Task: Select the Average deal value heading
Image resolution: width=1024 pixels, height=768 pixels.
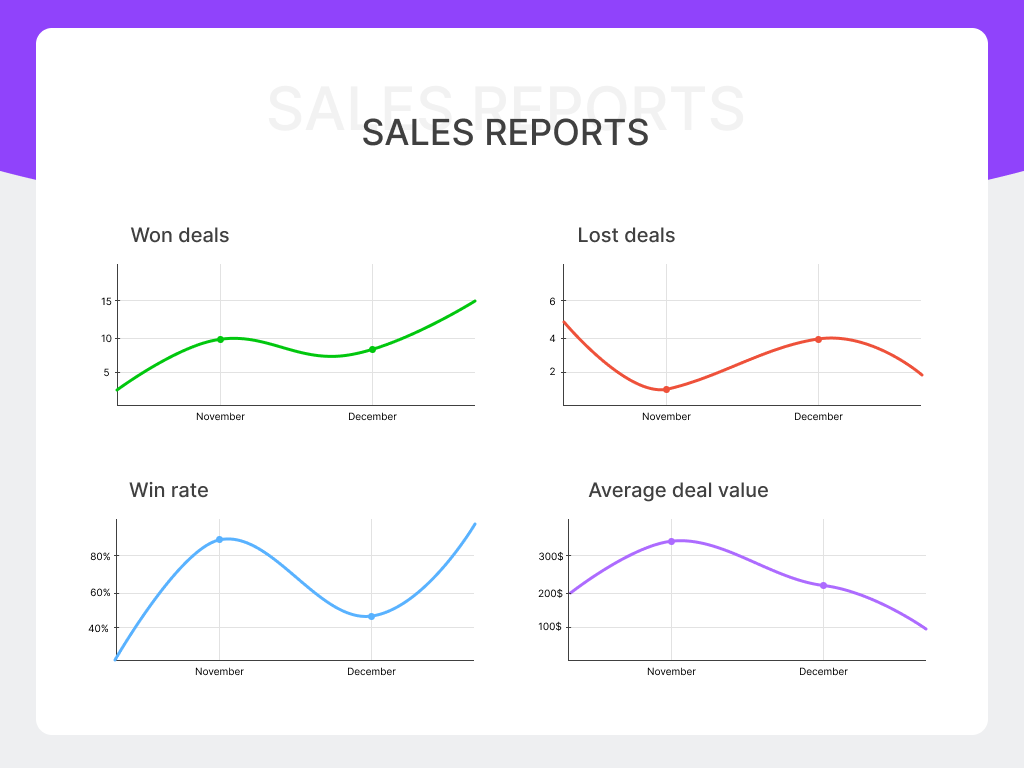Action: (x=678, y=490)
